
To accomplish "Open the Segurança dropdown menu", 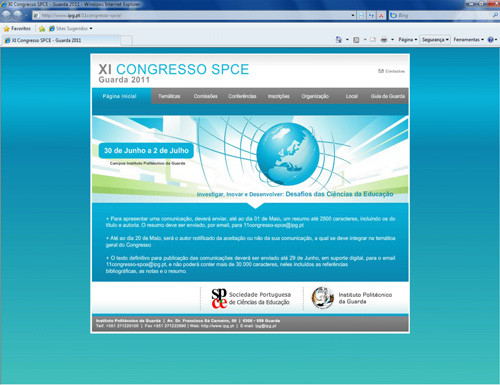I will point(435,40).
